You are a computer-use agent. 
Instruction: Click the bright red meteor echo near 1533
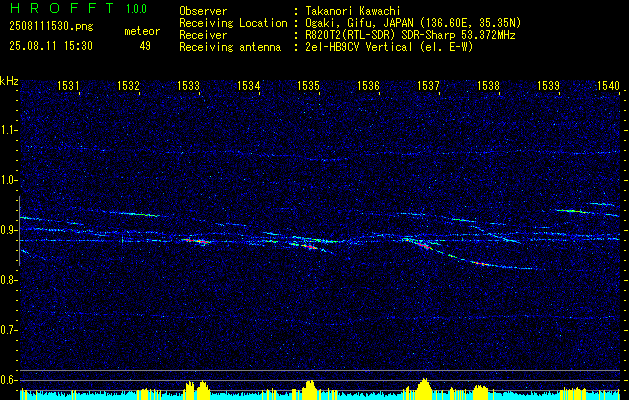click(x=195, y=241)
